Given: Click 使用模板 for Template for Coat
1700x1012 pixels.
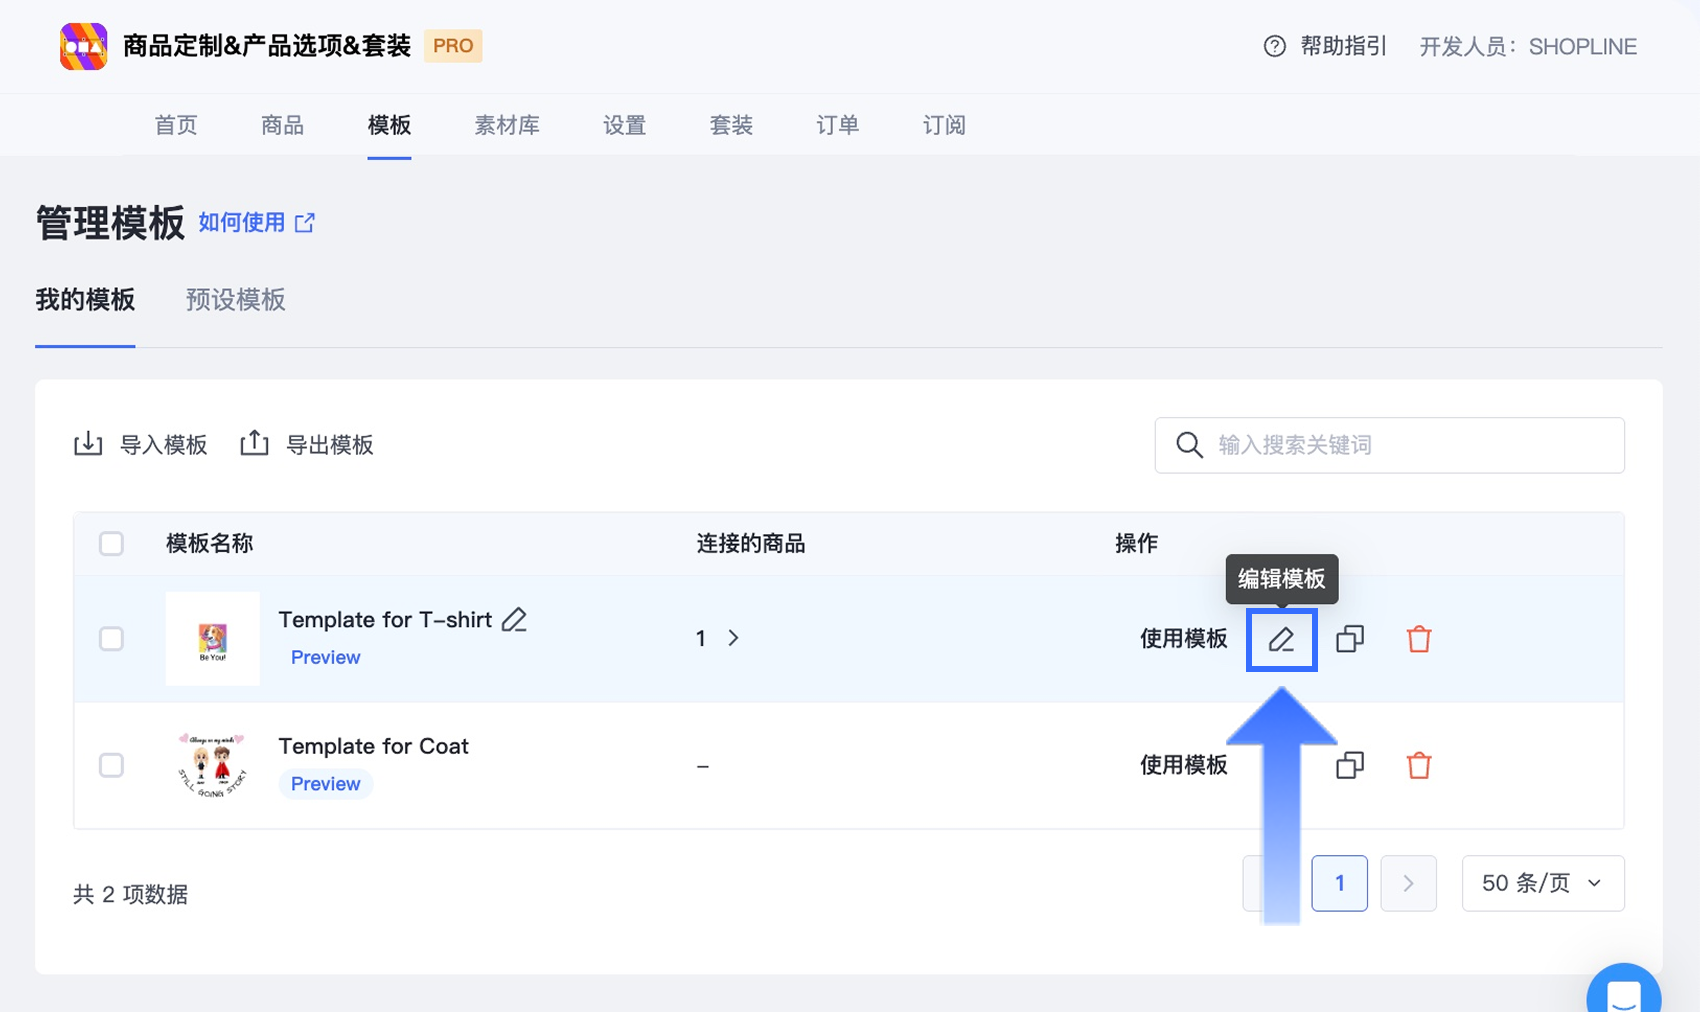Looking at the screenshot, I should 1183,766.
